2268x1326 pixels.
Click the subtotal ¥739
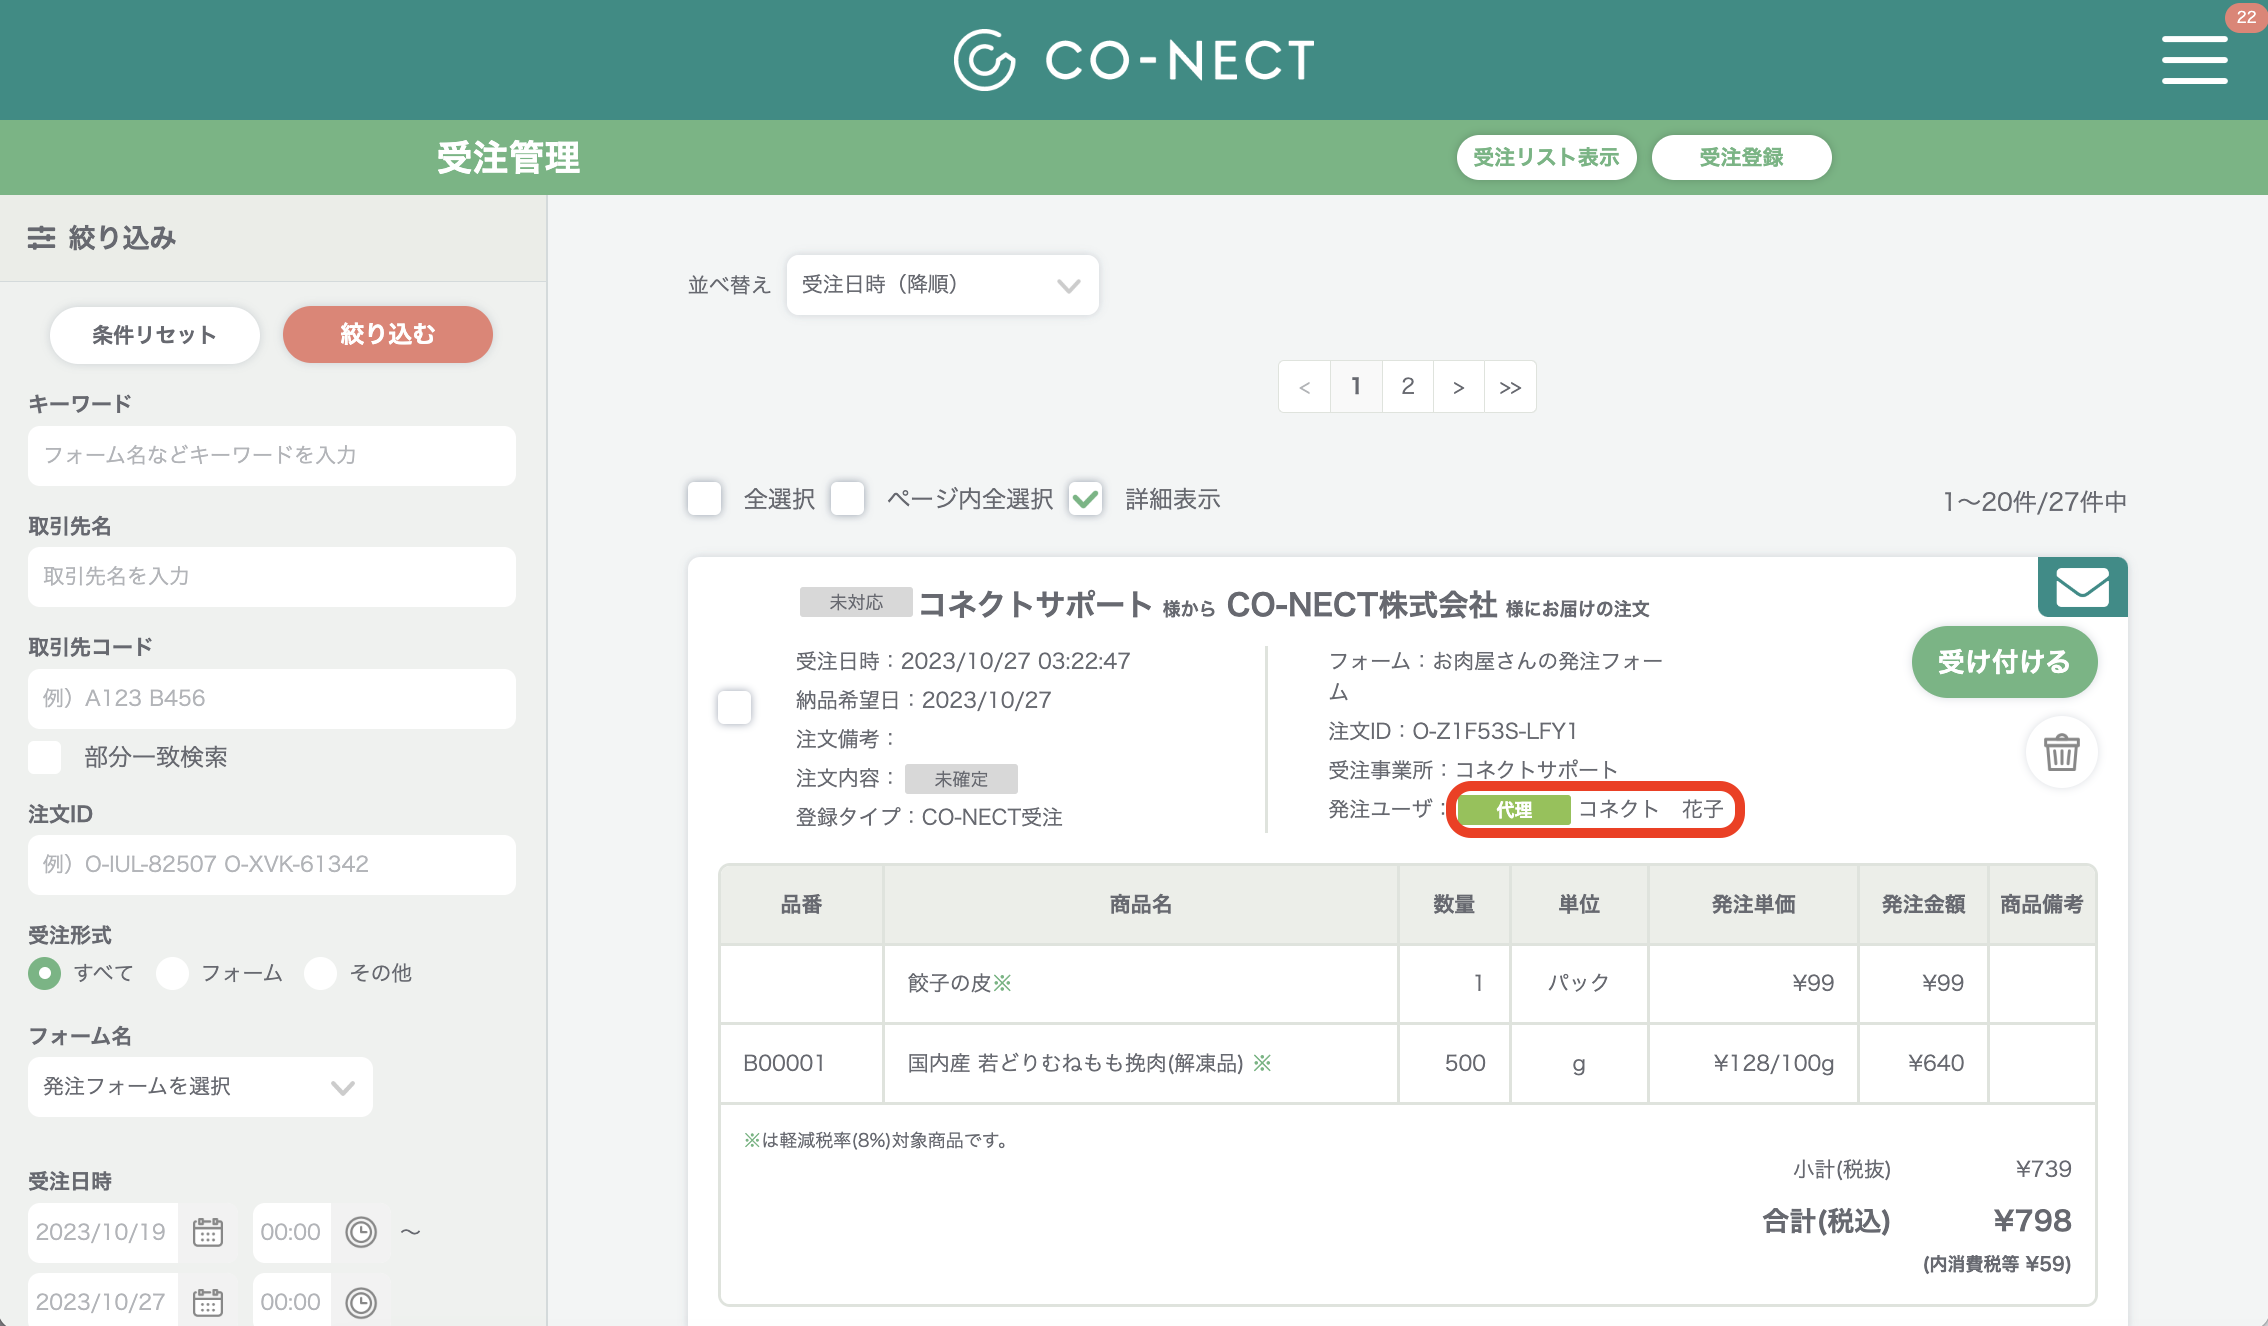pyautogui.click(x=2044, y=1169)
